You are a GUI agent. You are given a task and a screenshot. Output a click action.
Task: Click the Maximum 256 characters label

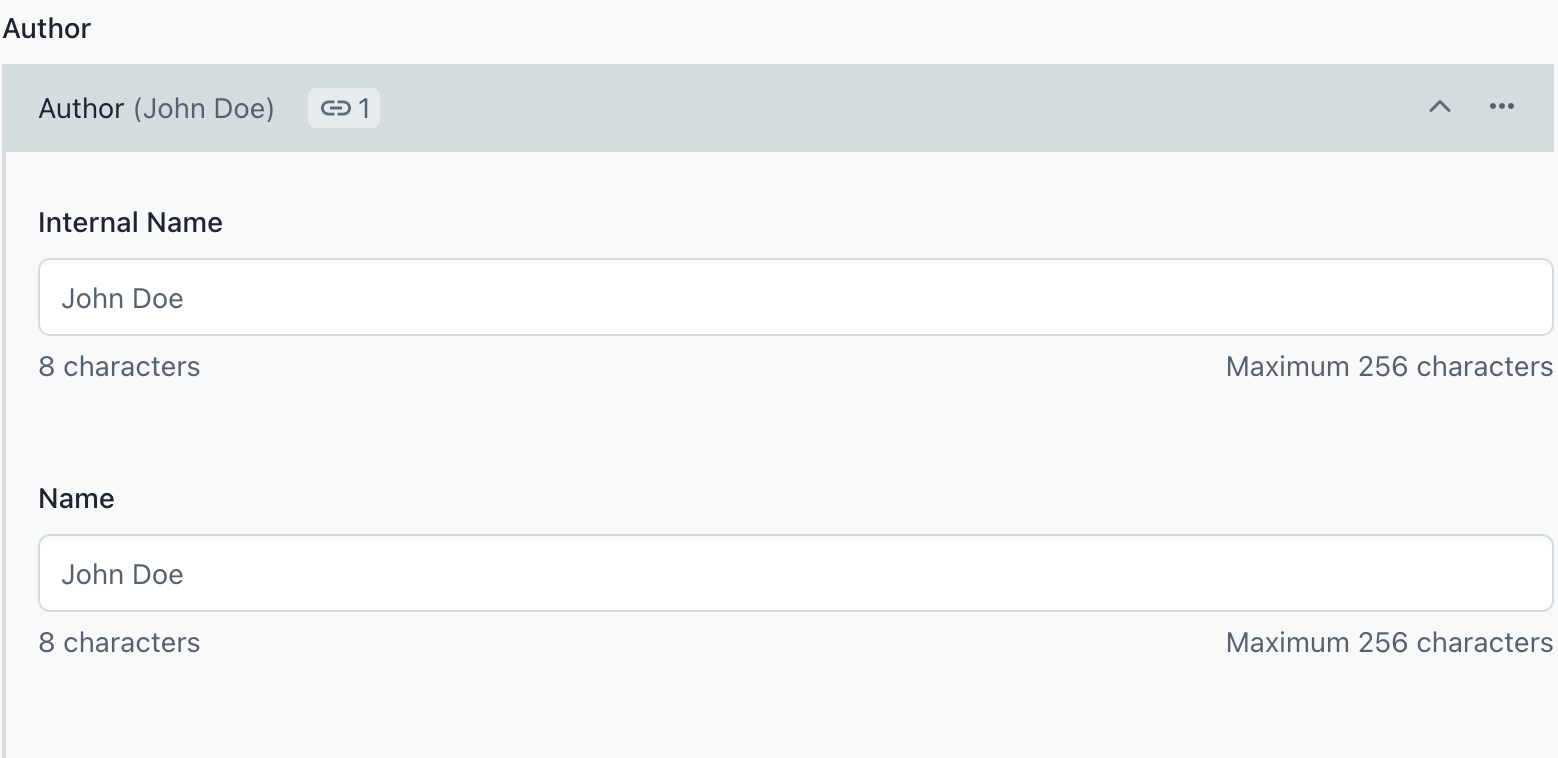1388,366
